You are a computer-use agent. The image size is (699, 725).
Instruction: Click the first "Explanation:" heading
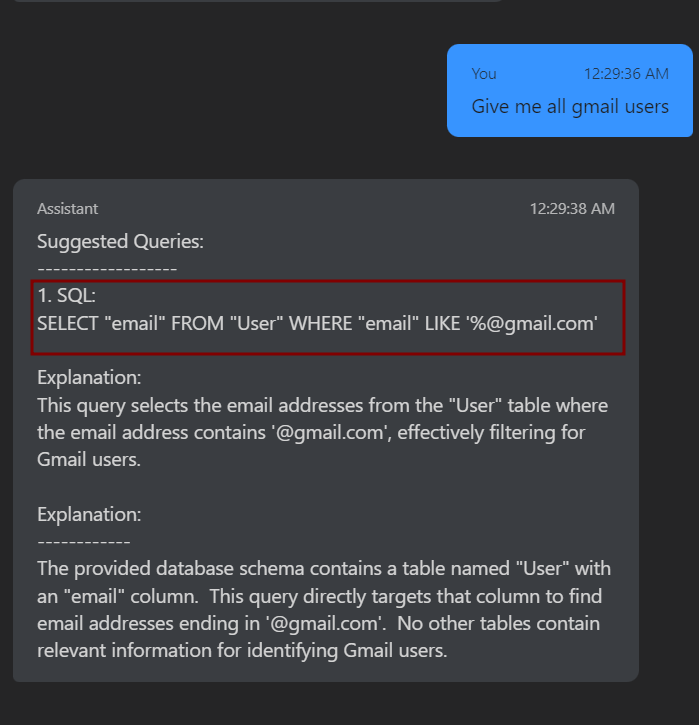[x=89, y=378]
